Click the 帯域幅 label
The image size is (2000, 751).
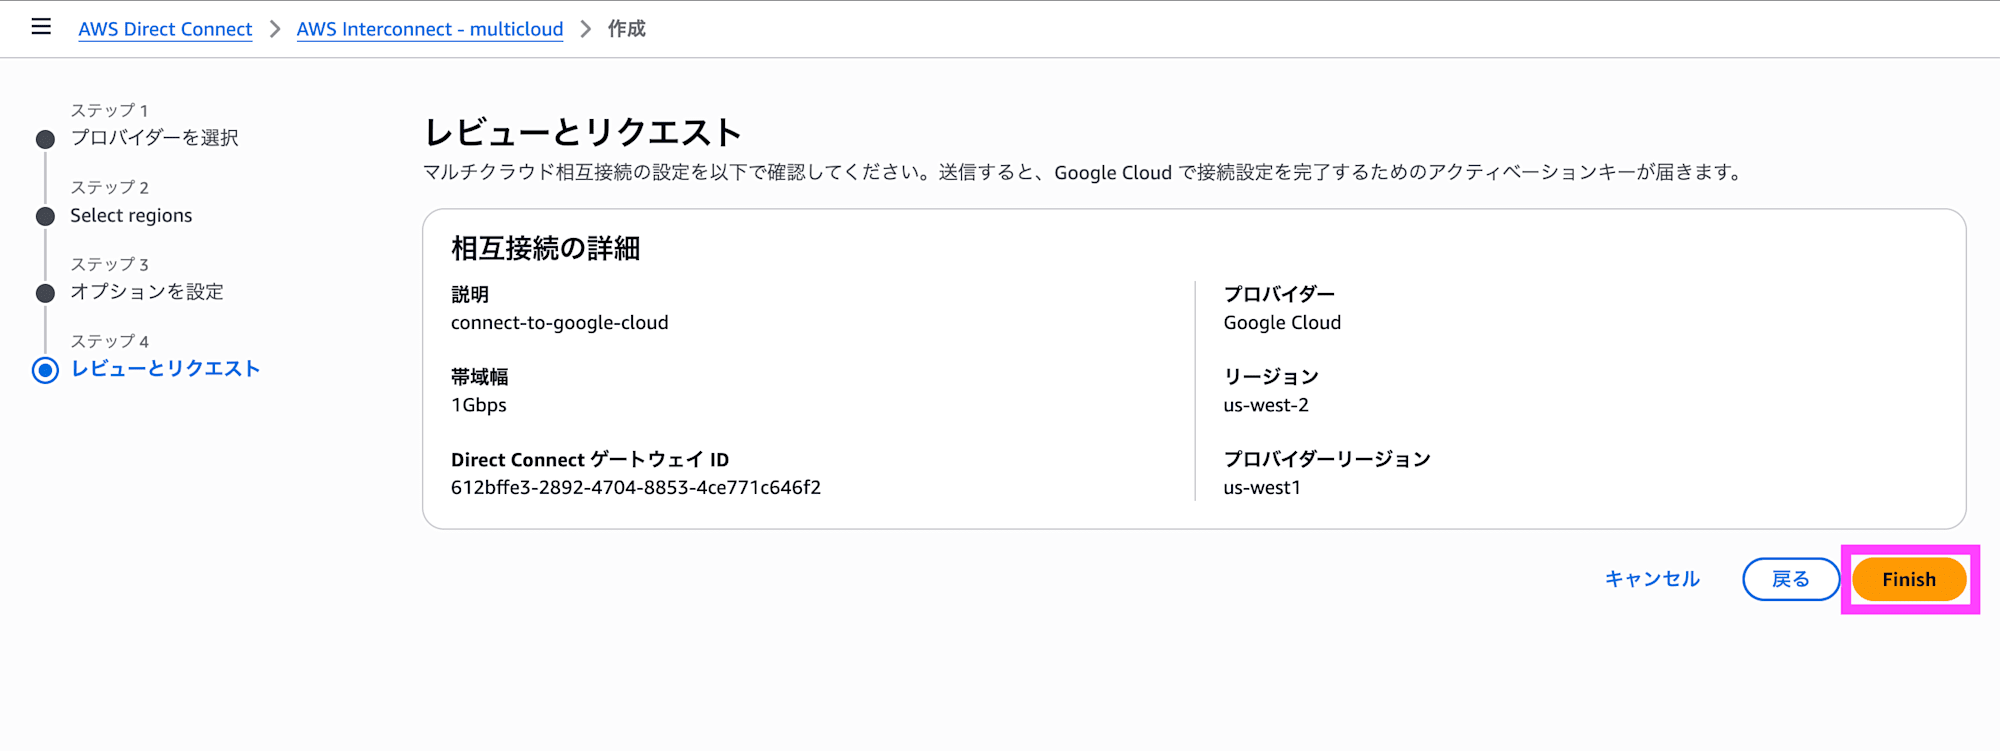pos(480,377)
